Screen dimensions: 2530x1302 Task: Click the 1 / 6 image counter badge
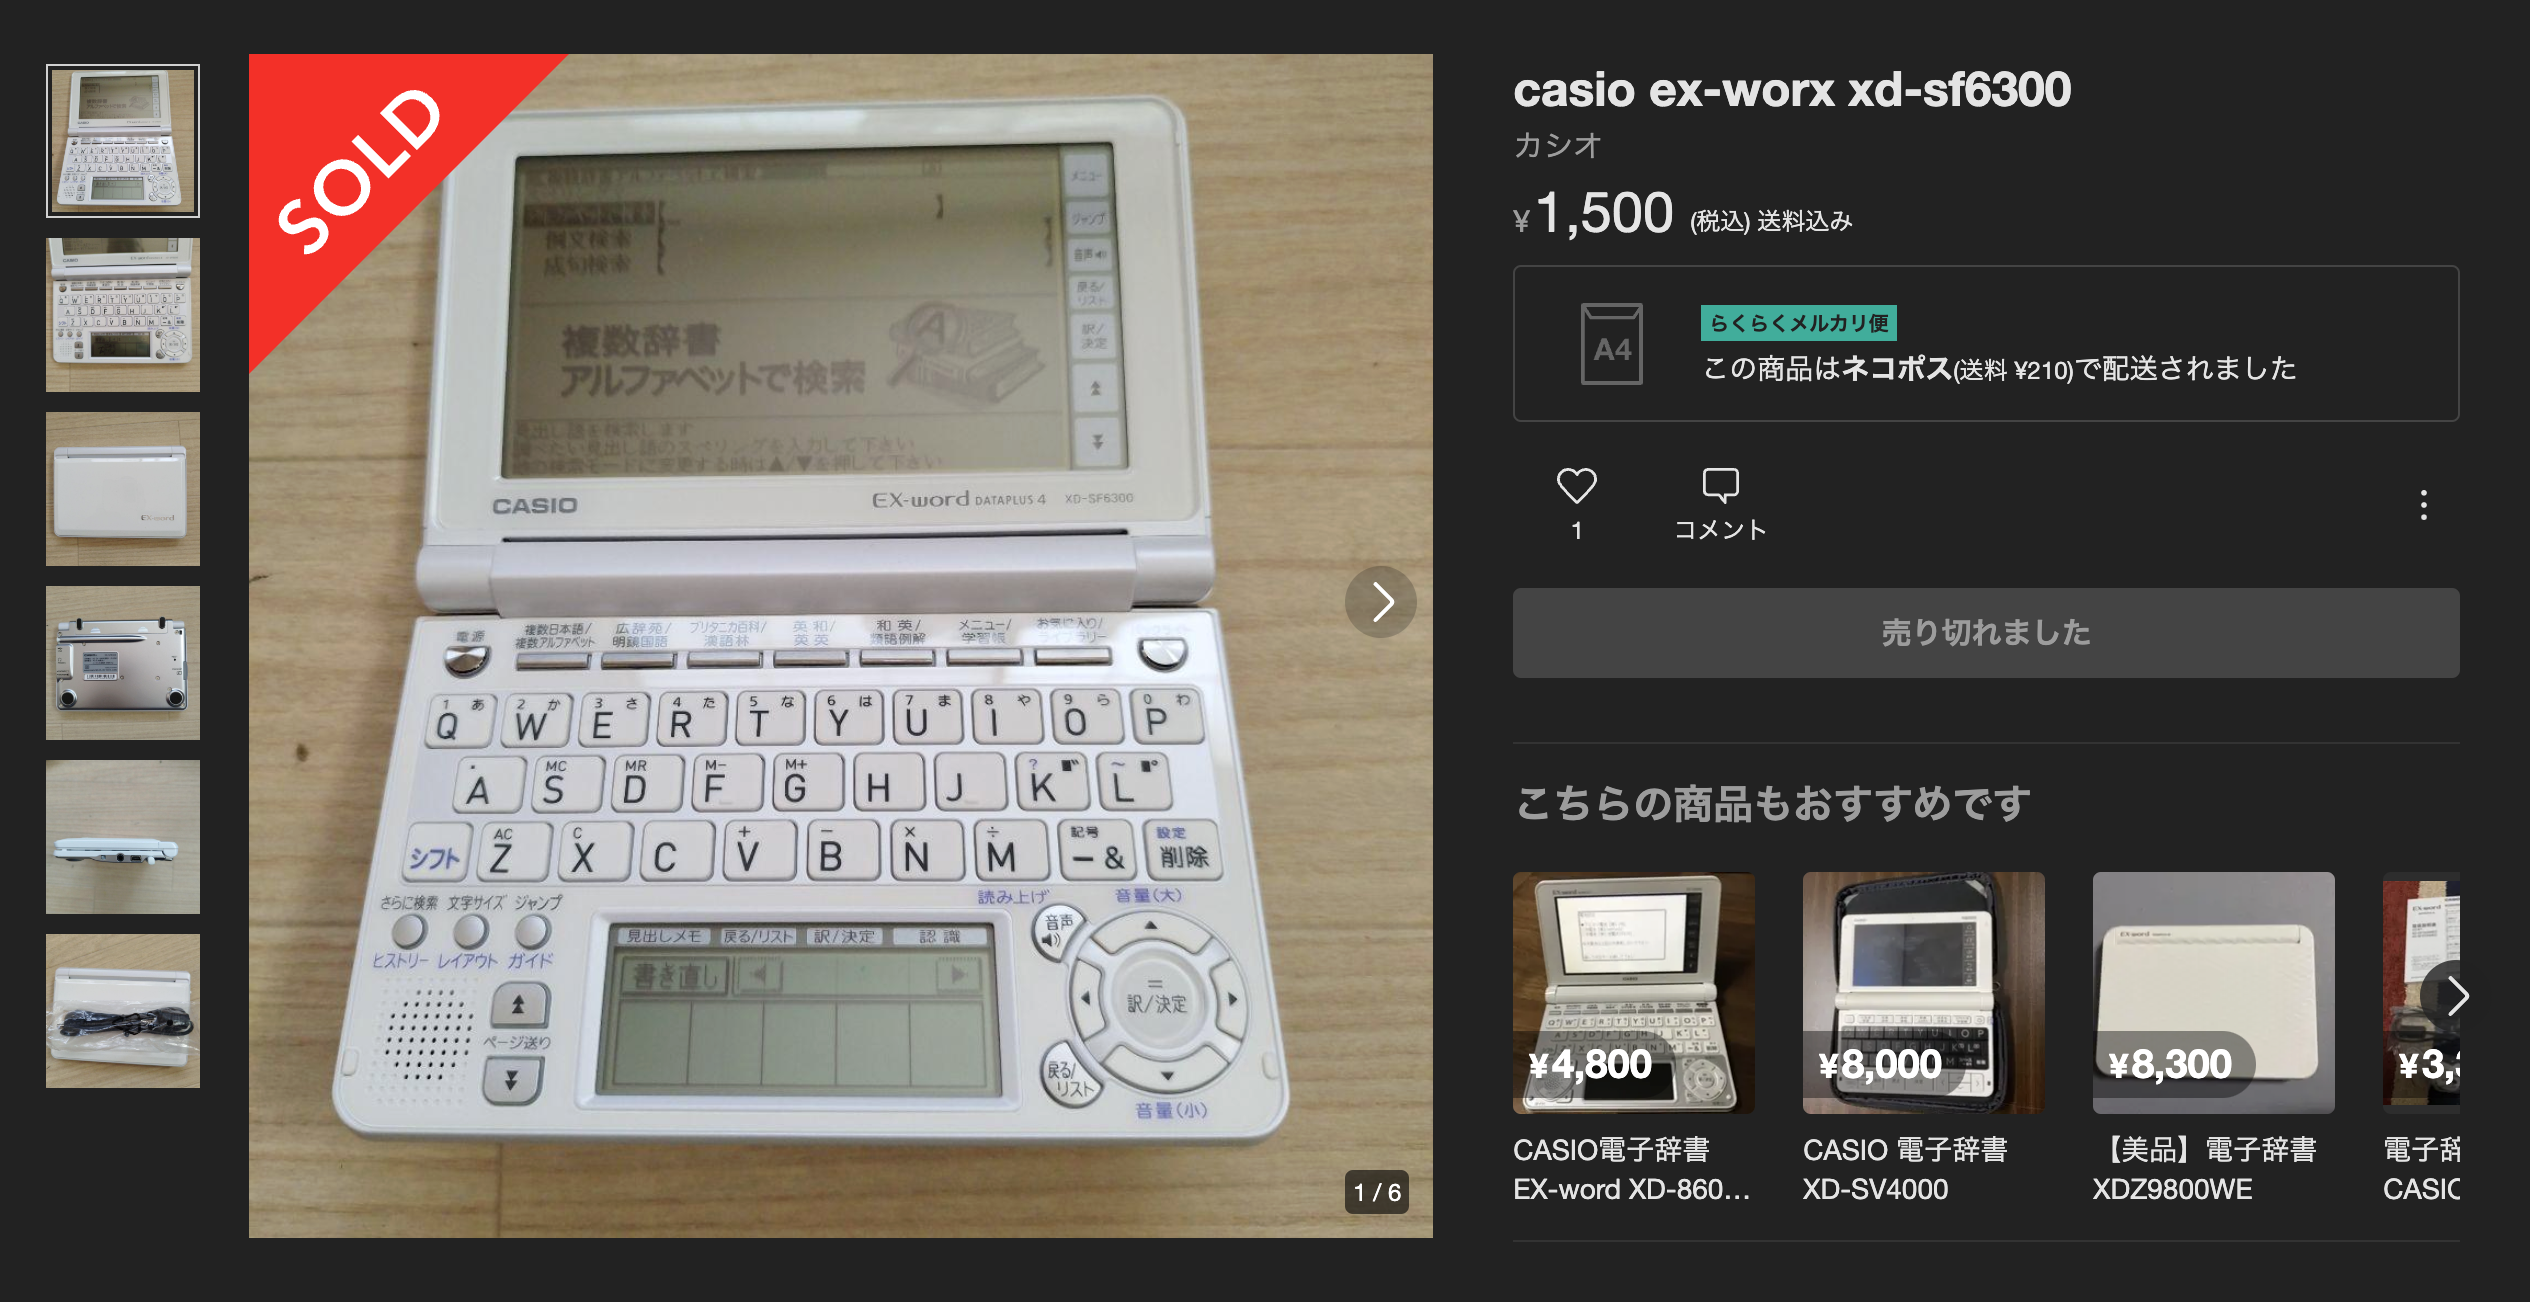(x=1377, y=1192)
